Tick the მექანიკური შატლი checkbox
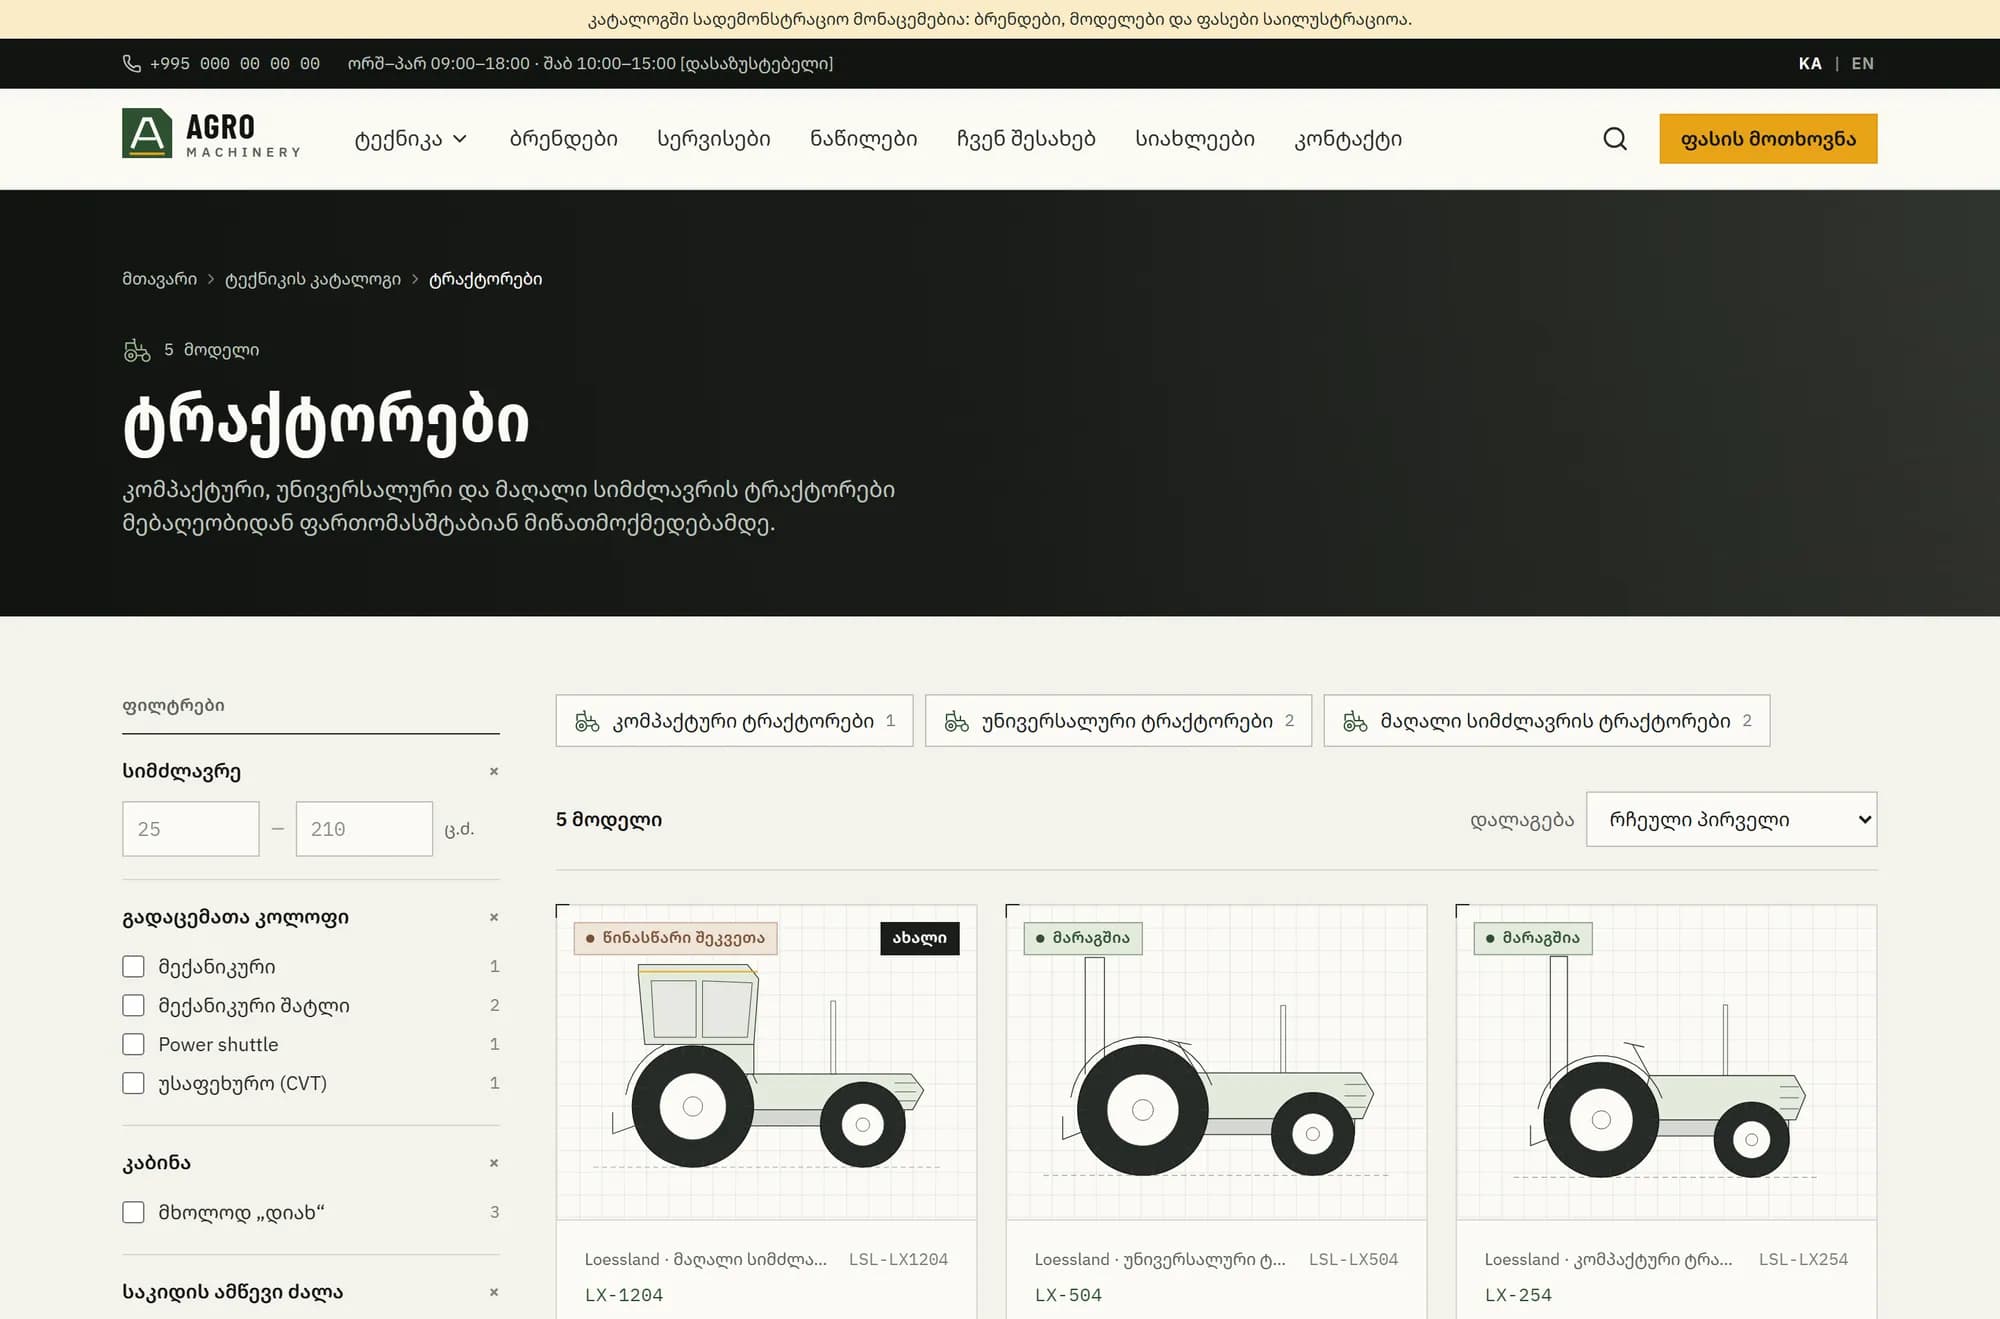This screenshot has height=1319, width=2000. [133, 1005]
